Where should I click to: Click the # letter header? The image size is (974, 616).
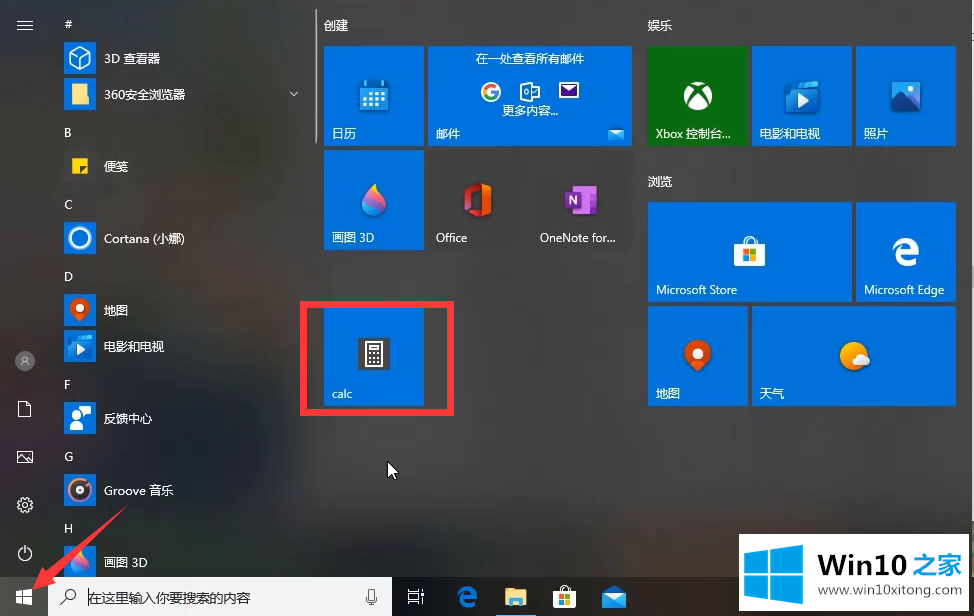[68, 24]
